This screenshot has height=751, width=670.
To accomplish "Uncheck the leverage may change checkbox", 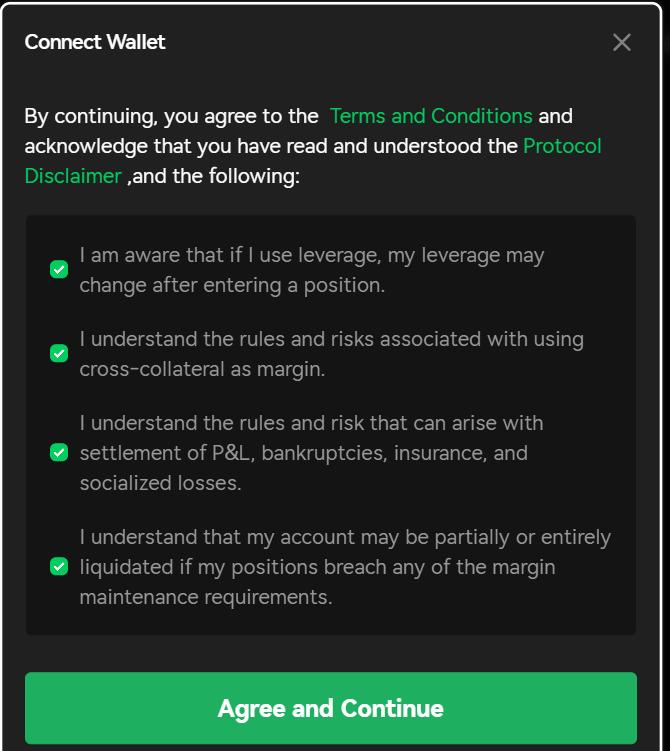I will tap(59, 270).
